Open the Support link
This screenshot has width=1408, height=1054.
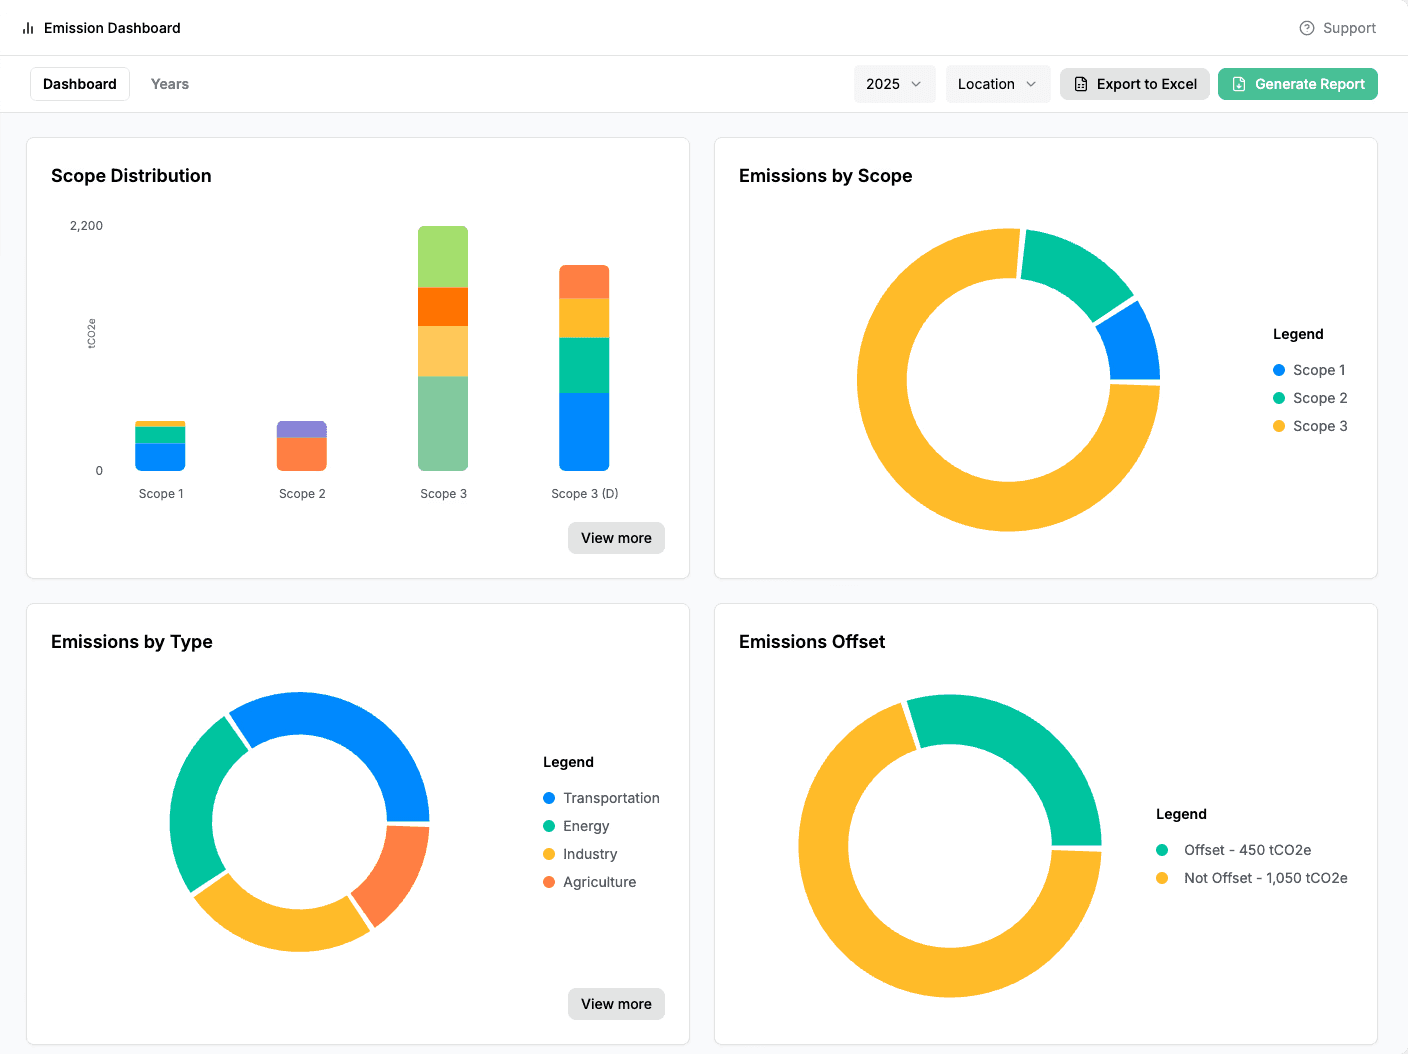pyautogui.click(x=1338, y=28)
